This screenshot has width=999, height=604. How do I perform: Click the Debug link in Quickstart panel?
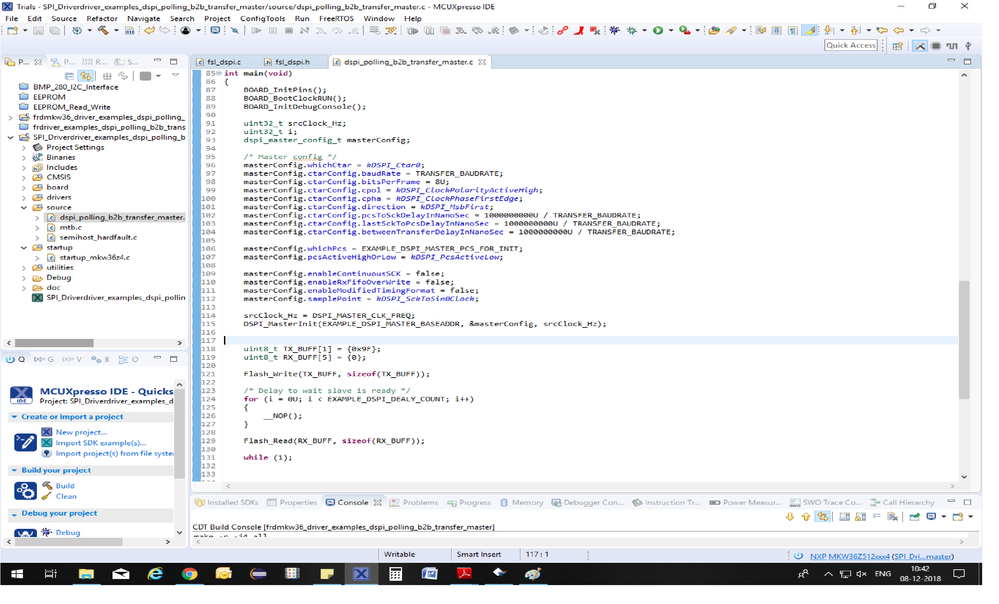tap(68, 533)
